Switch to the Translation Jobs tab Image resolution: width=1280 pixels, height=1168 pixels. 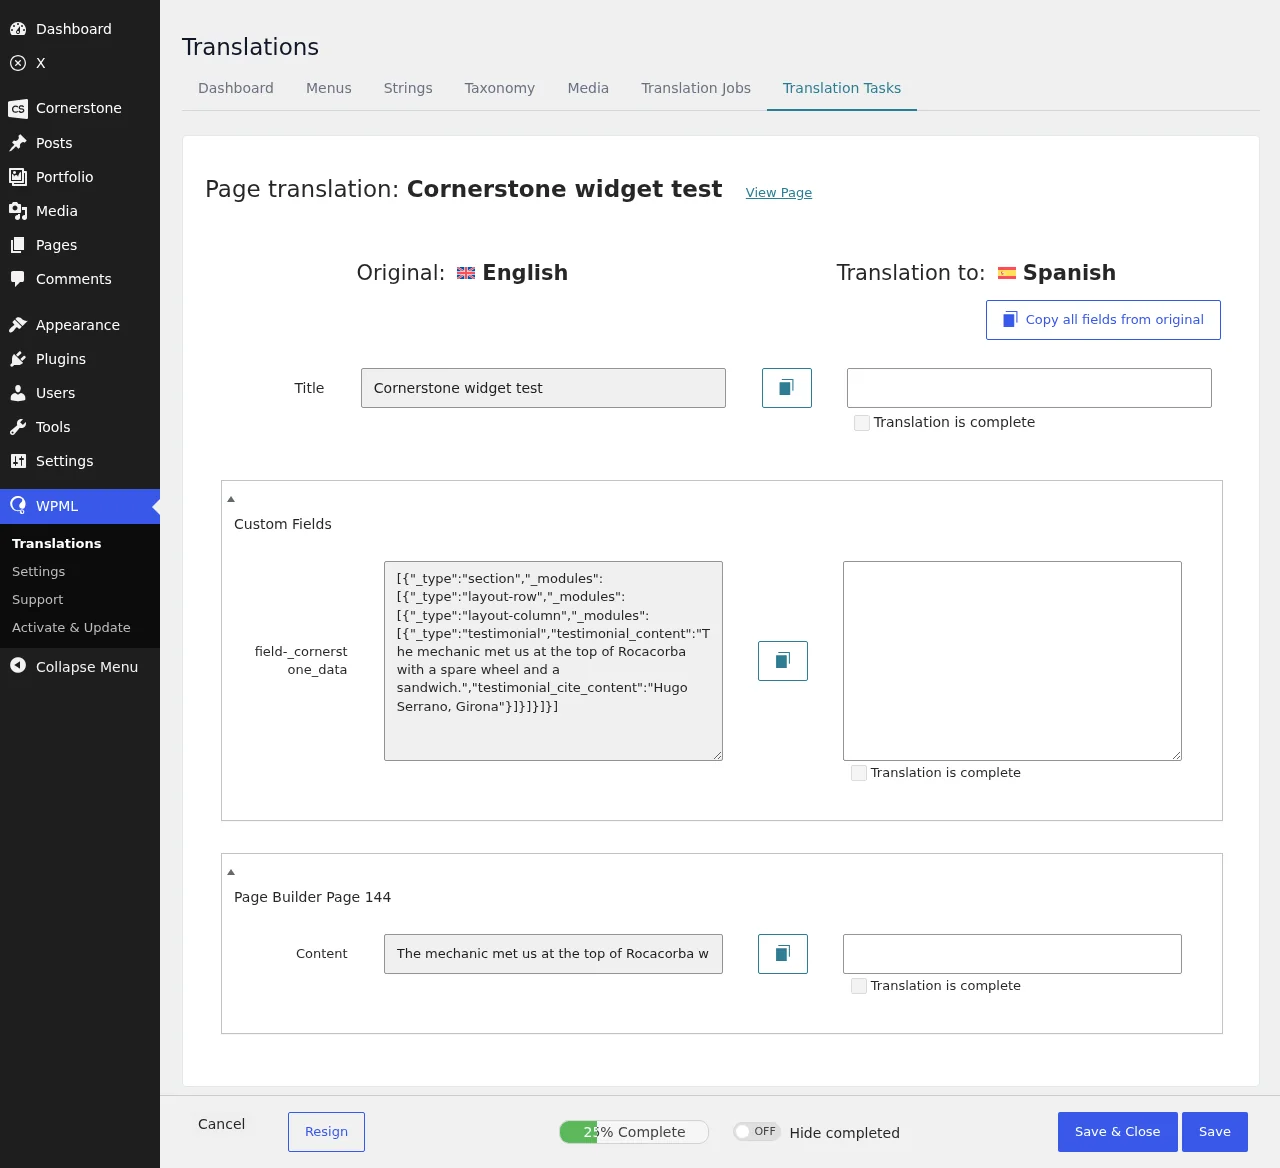(696, 88)
